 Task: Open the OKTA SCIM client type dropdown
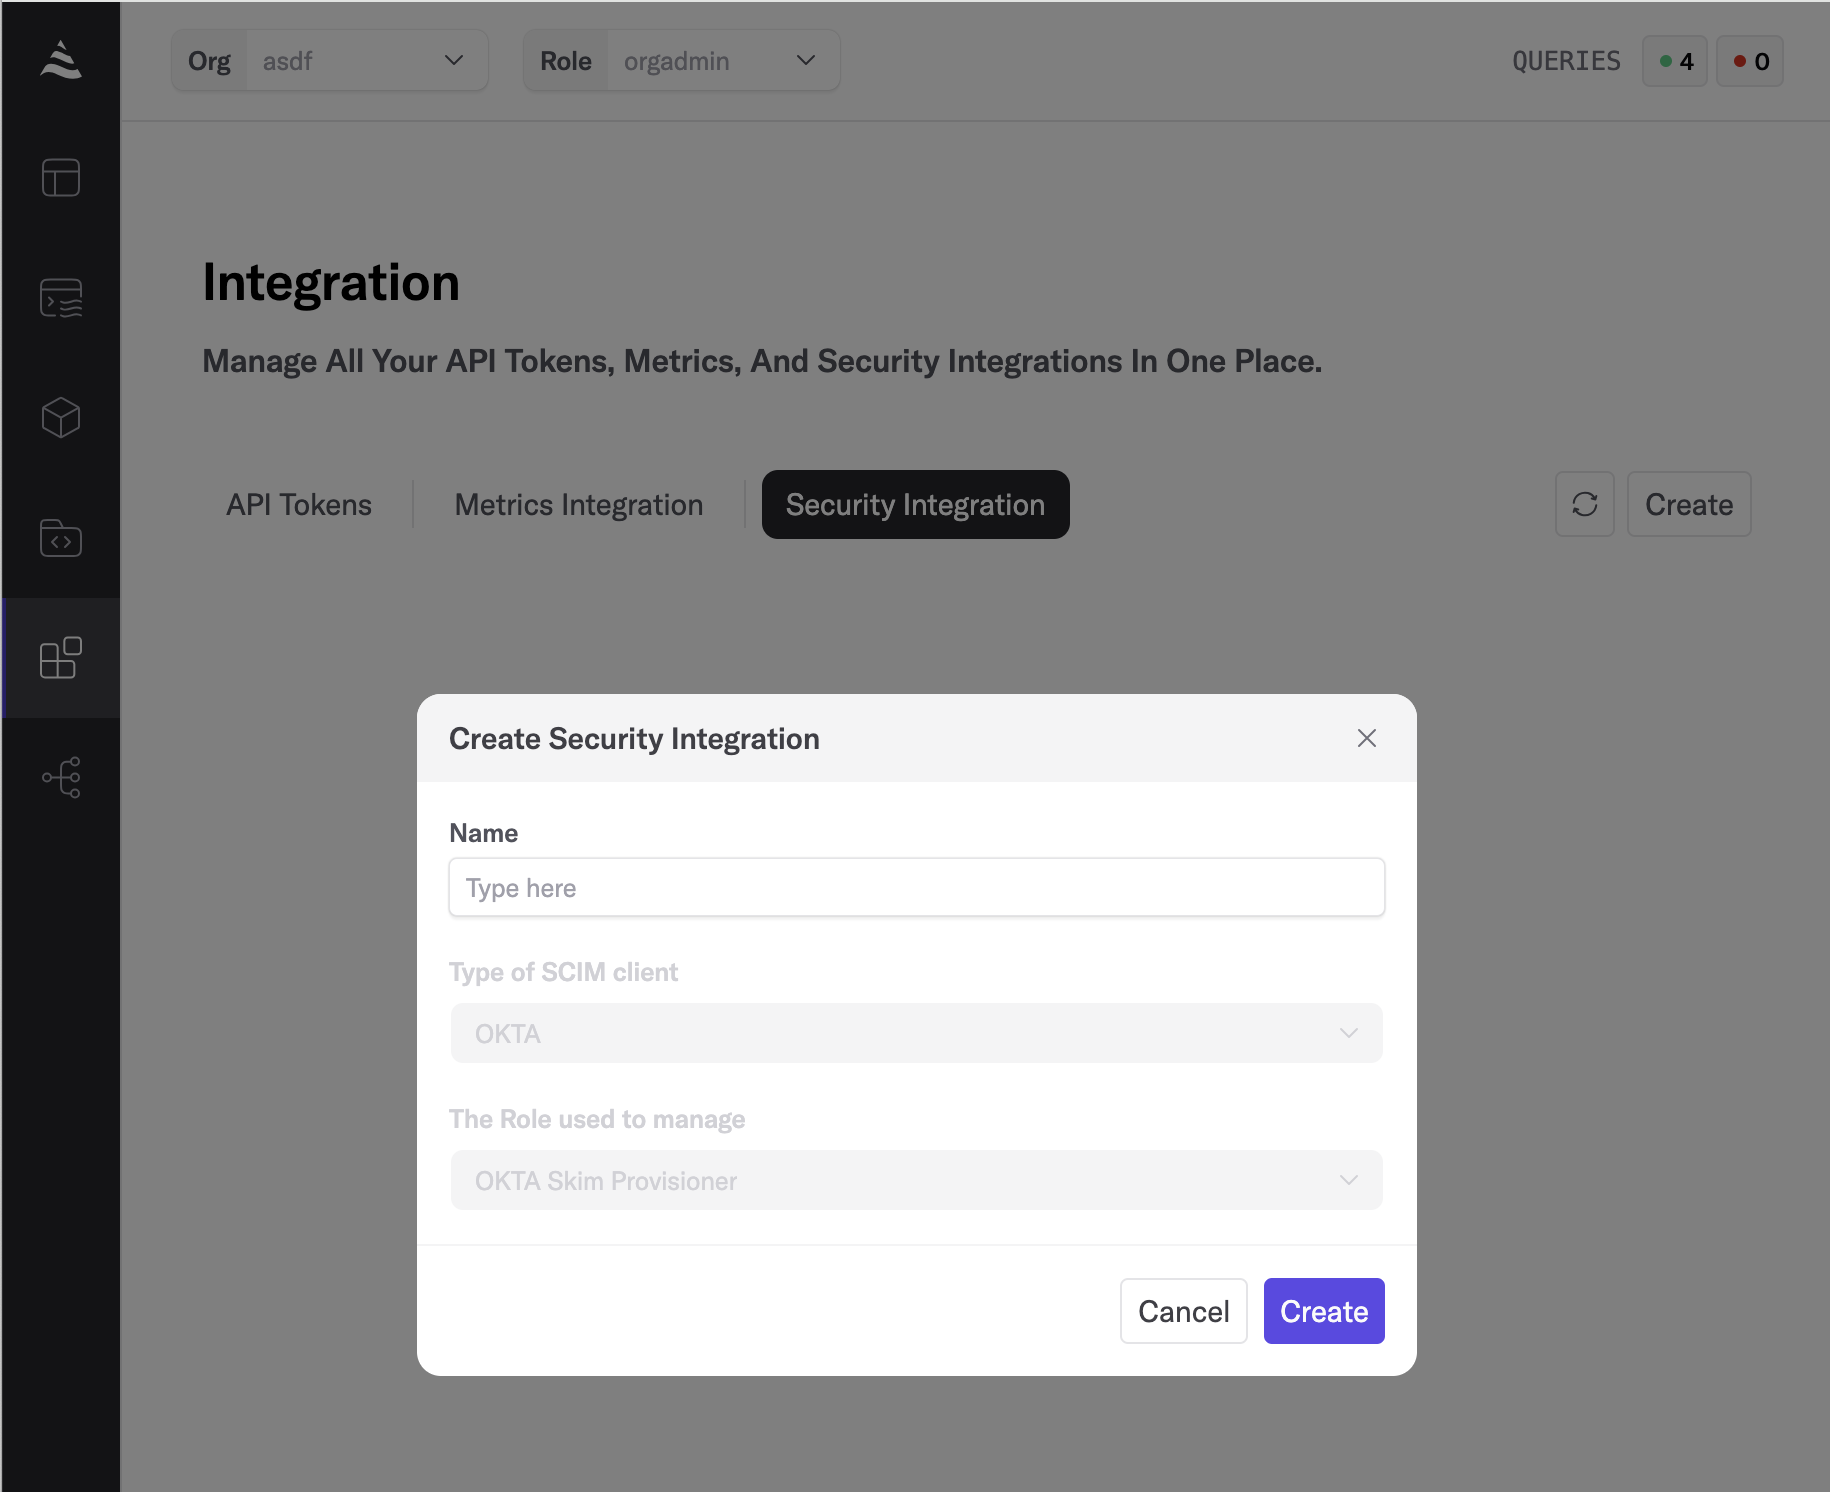click(916, 1033)
